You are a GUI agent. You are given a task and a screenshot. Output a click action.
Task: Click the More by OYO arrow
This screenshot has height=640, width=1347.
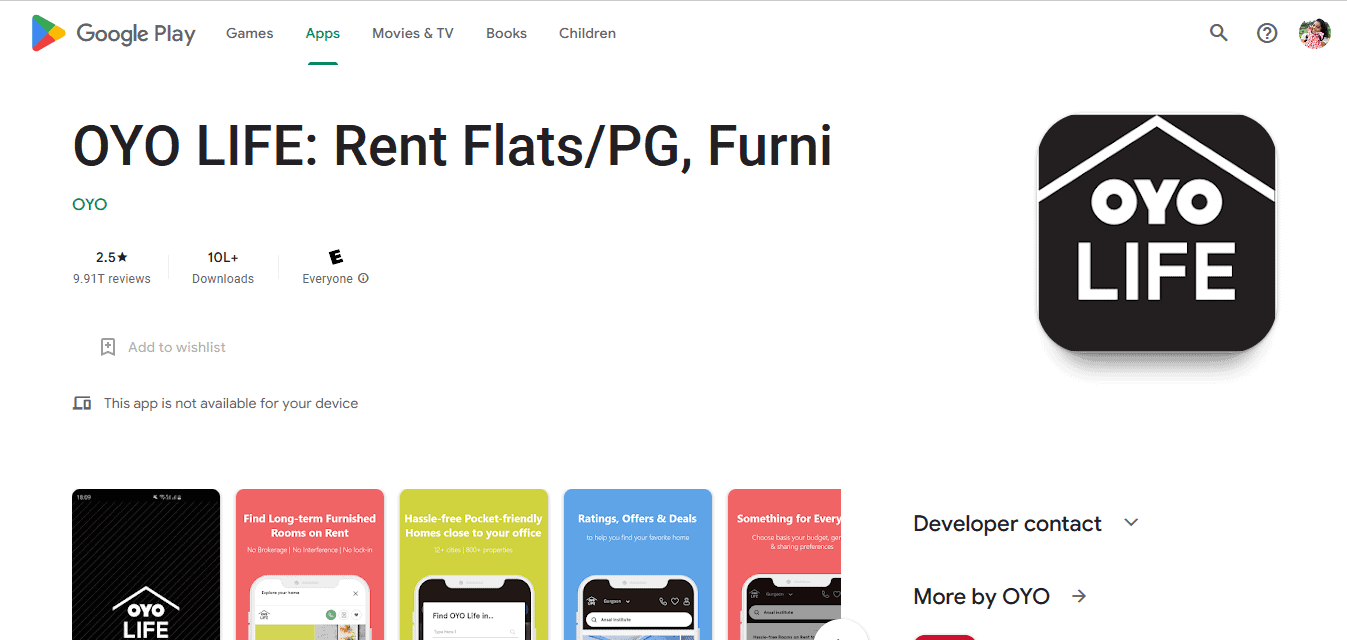[1079, 596]
